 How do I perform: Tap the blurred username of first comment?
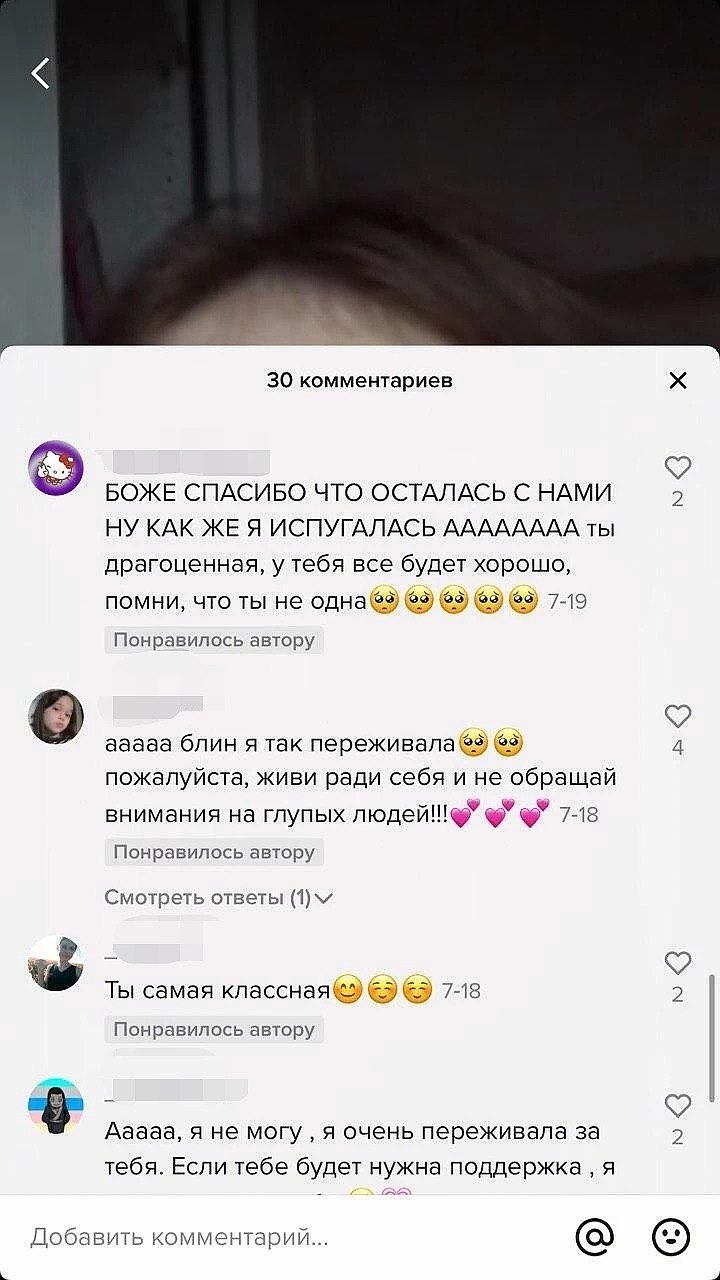(188, 461)
